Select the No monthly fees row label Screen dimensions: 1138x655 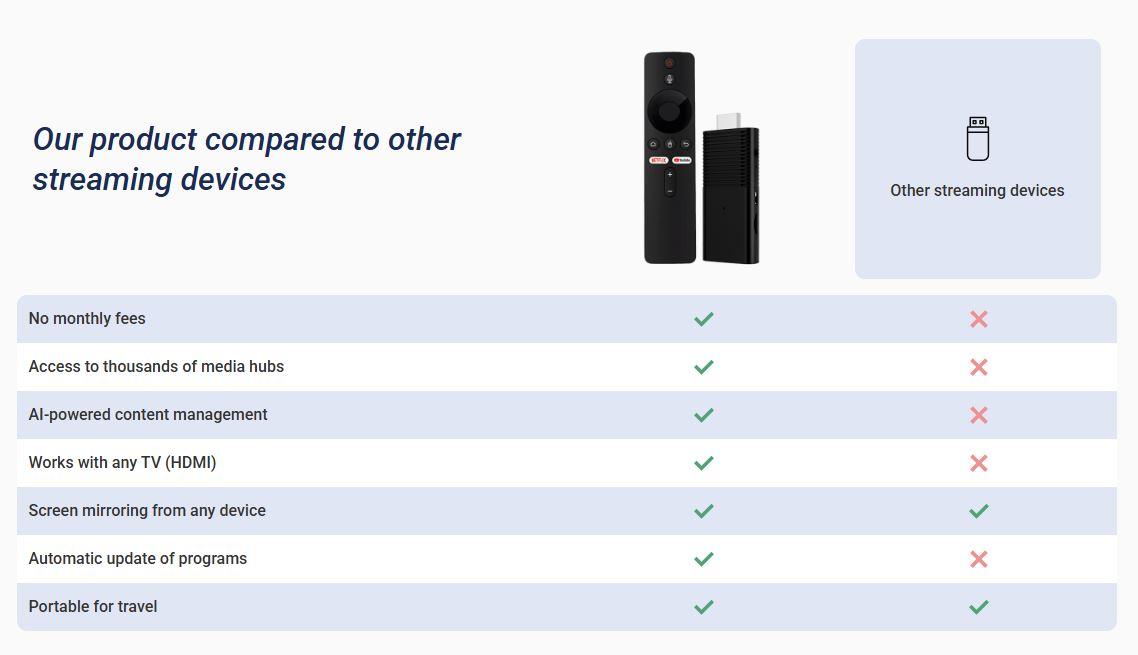[x=87, y=318]
